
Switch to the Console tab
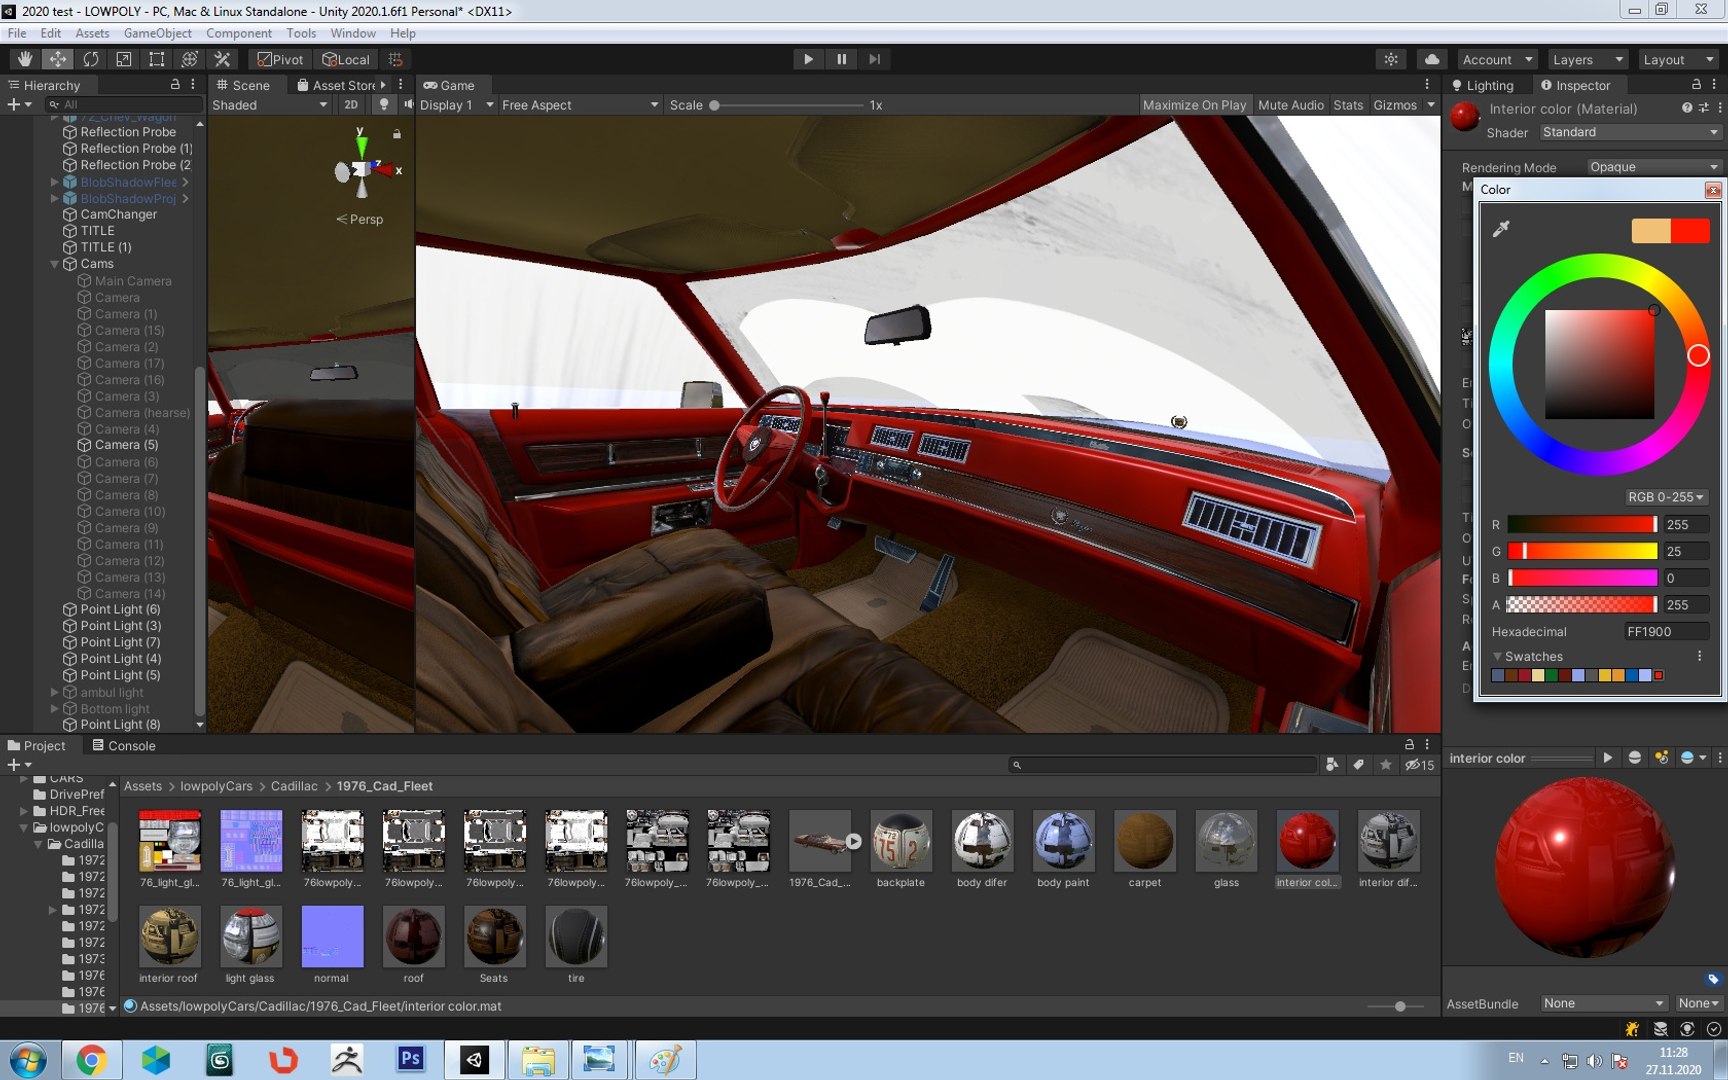point(123,745)
